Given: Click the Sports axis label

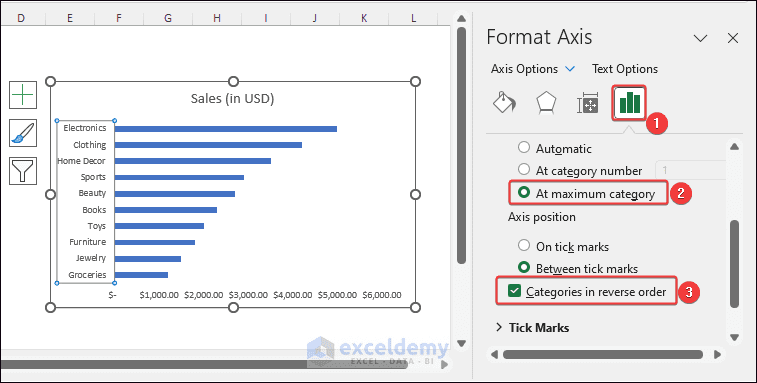Looking at the screenshot, I should 93,177.
